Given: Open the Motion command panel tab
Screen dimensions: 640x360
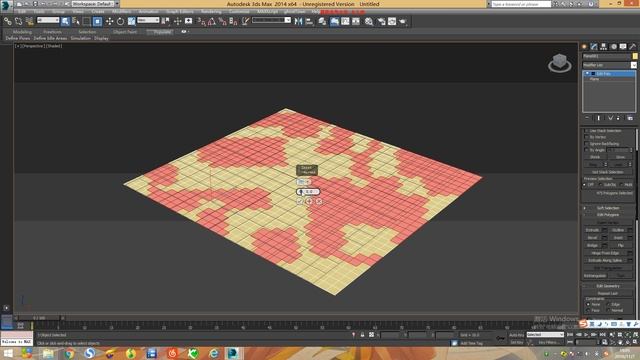Looking at the screenshot, I should [613, 47].
